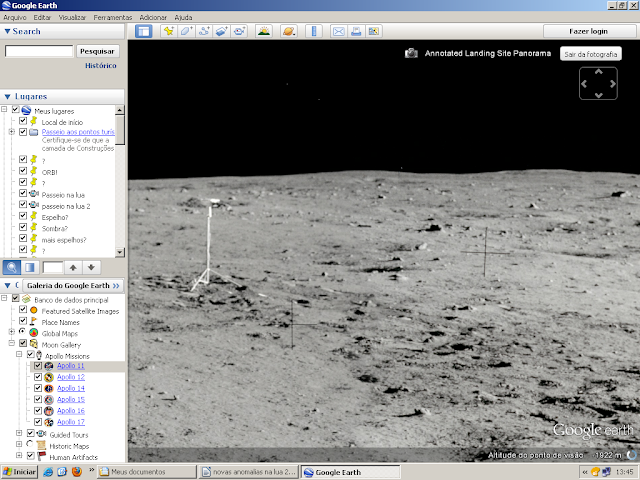This screenshot has width=640, height=480.
Task: Open the Histórico search history link
Action: coord(101,66)
